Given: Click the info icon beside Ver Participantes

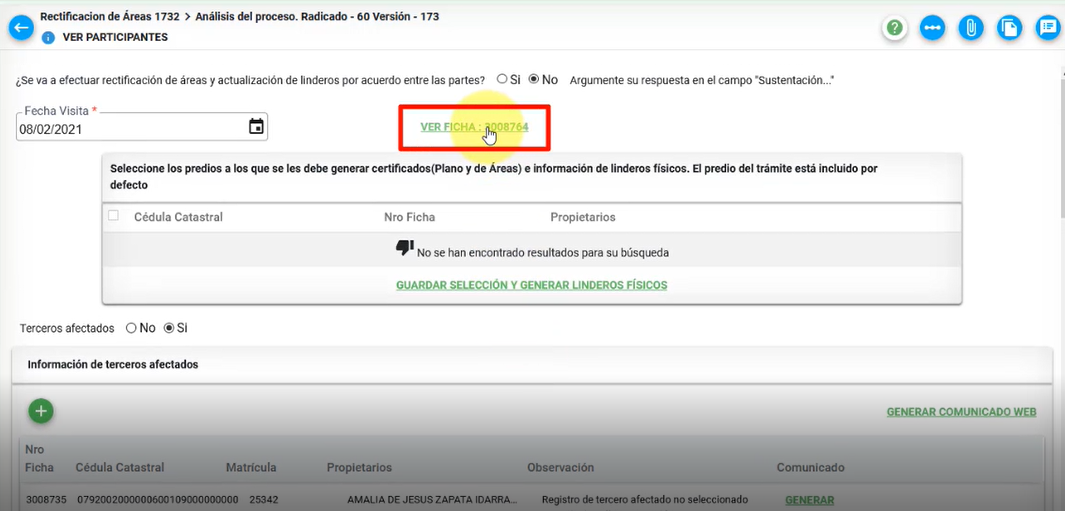Looking at the screenshot, I should (x=48, y=38).
